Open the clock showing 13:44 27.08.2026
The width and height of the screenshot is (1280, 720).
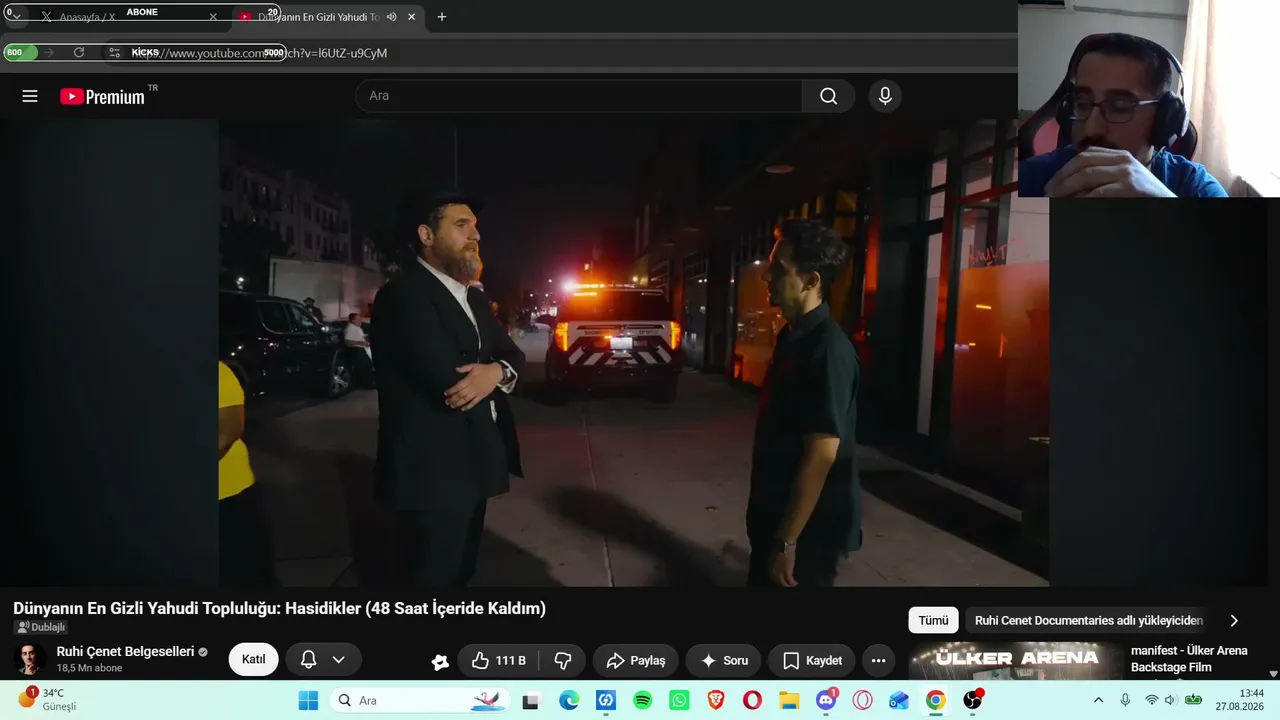point(1240,700)
